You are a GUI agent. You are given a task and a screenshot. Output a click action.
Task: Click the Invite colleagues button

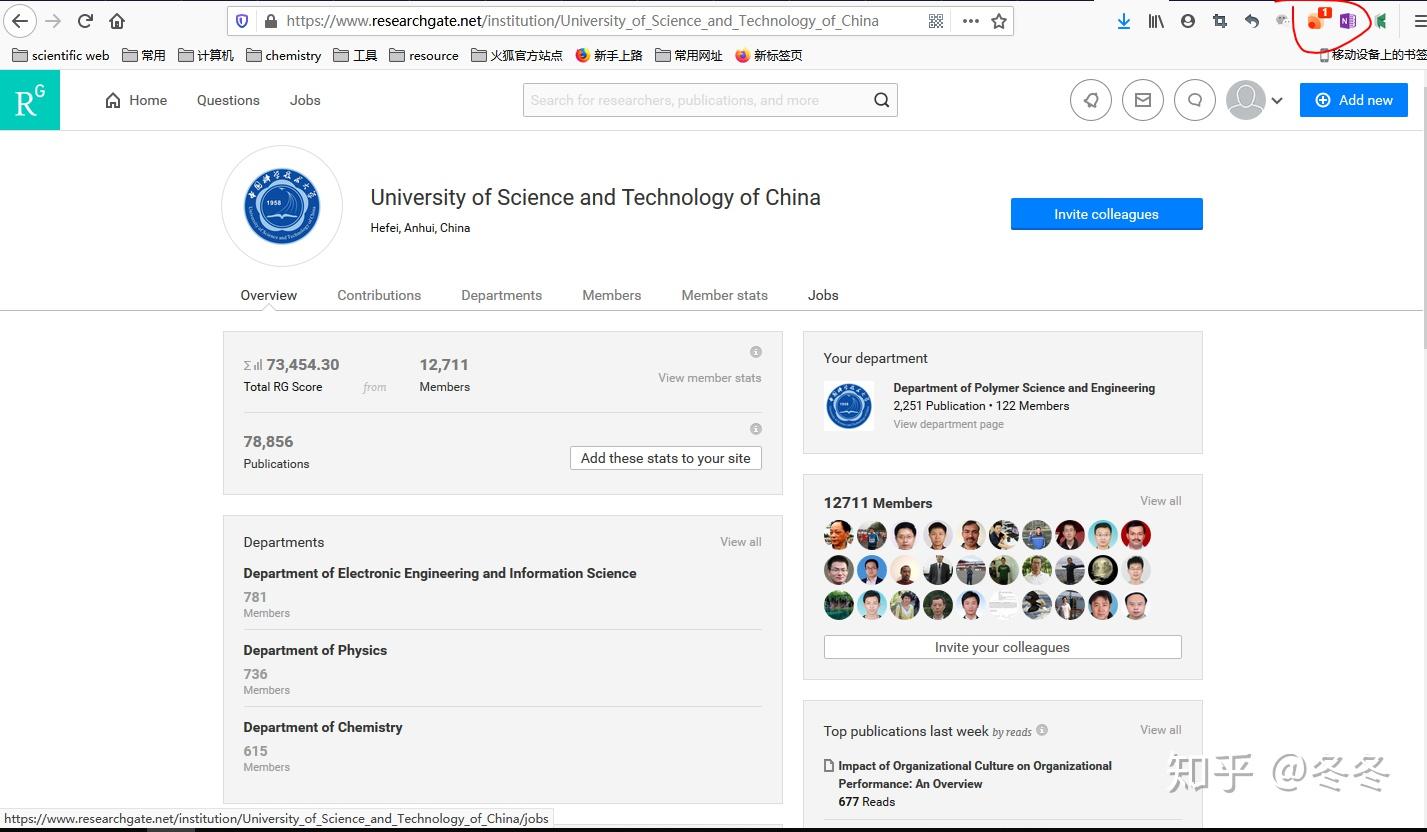point(1106,214)
